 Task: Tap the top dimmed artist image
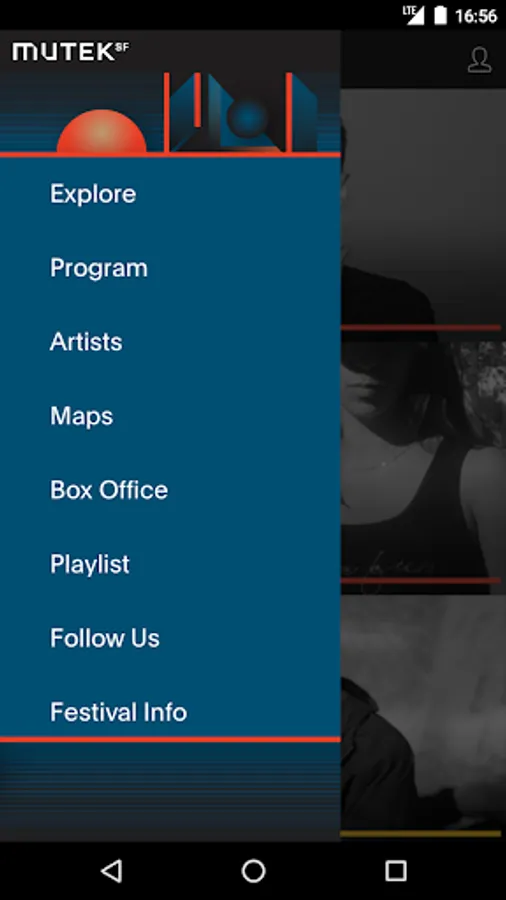(x=423, y=207)
